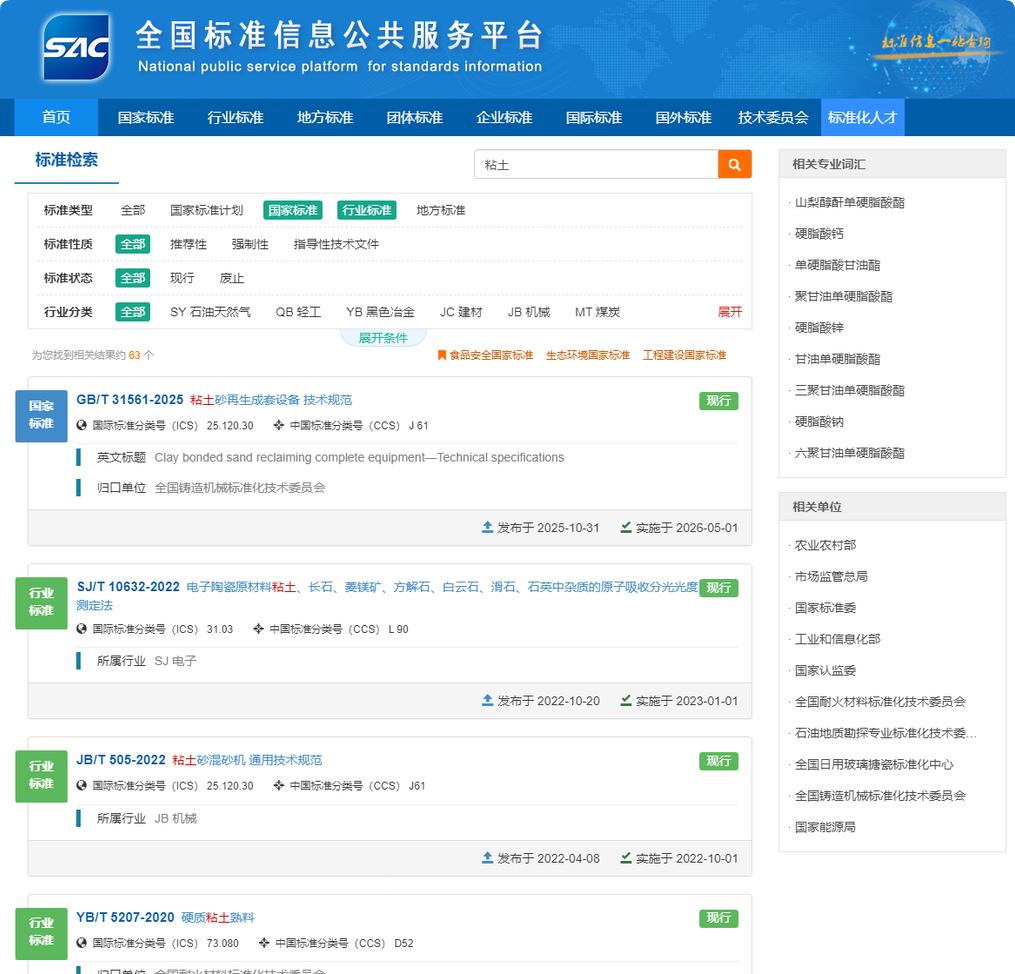This screenshot has height=974, width=1015.
Task: Select 推荐性 in 标准性质 row
Action: tap(188, 244)
